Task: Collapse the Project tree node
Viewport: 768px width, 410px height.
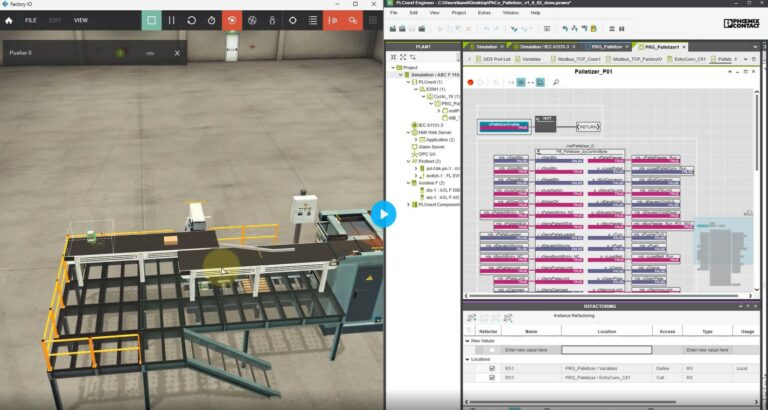Action: (393, 68)
